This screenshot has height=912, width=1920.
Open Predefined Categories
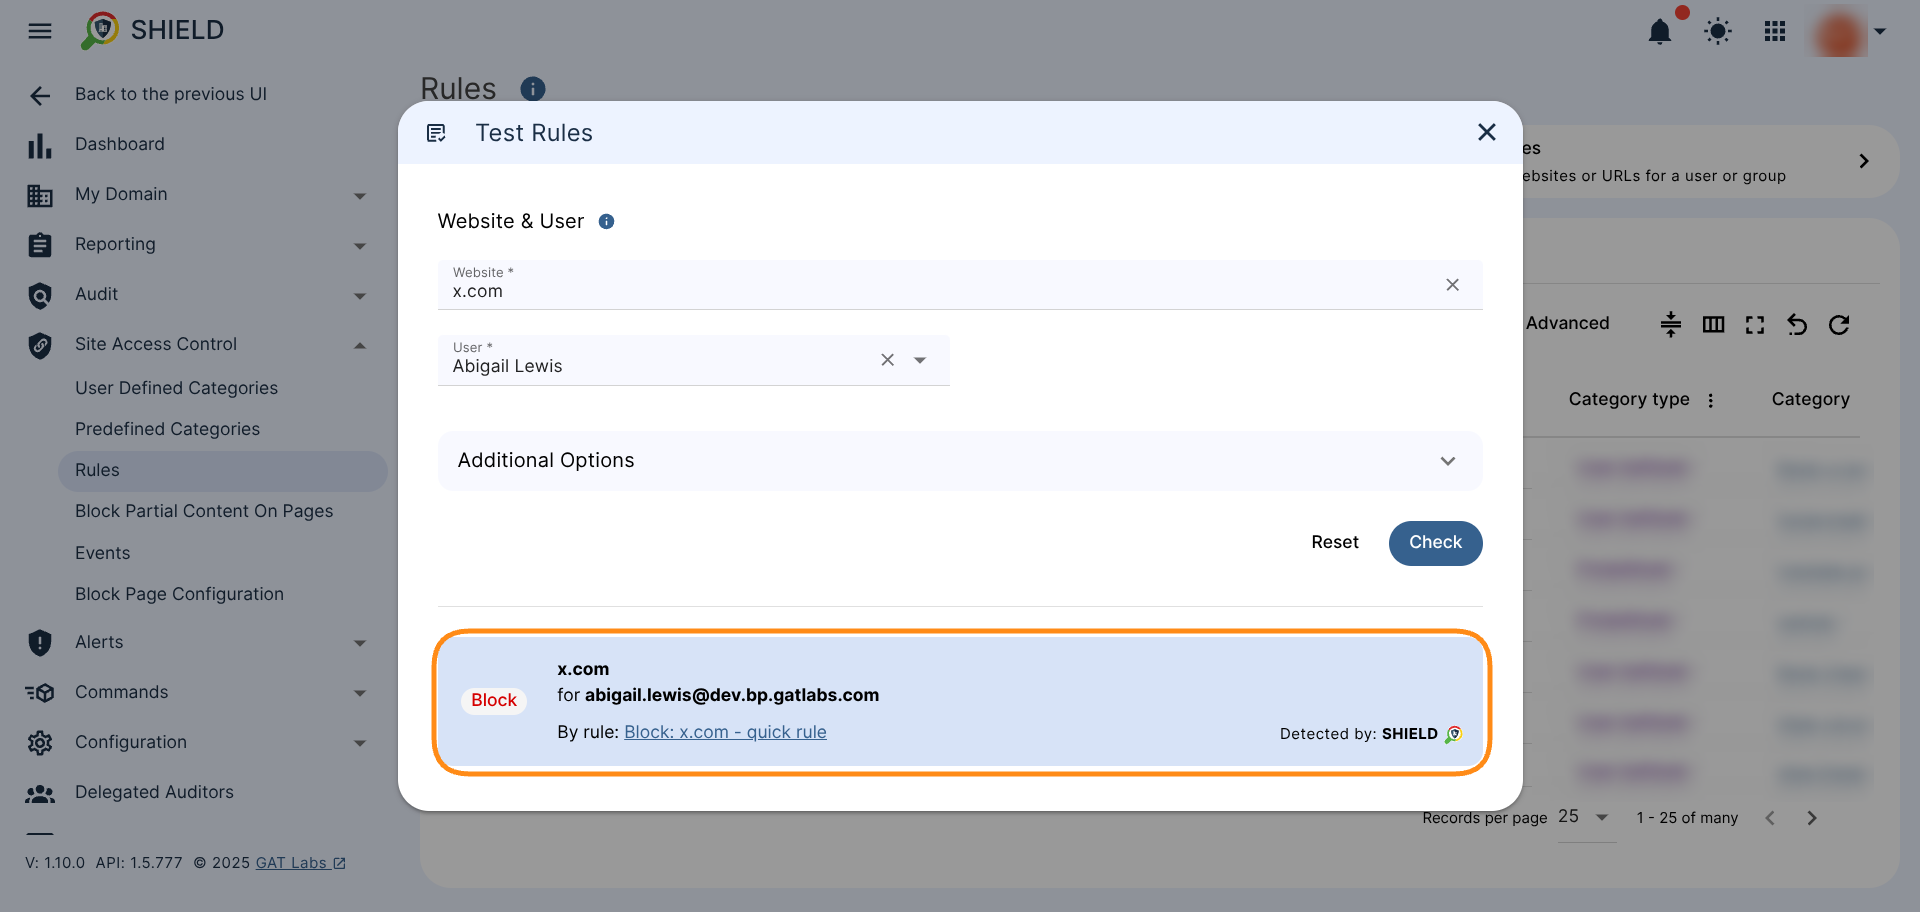pos(167,429)
